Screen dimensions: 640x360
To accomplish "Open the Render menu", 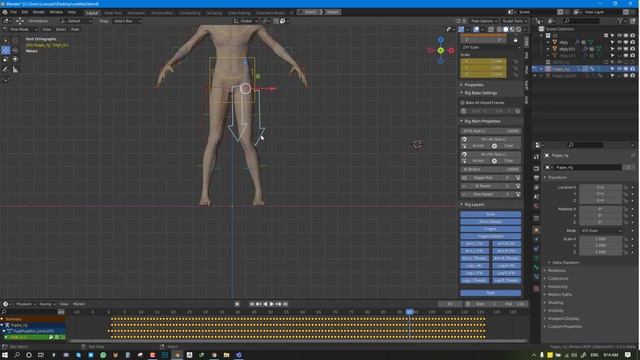I will [x=38, y=12].
